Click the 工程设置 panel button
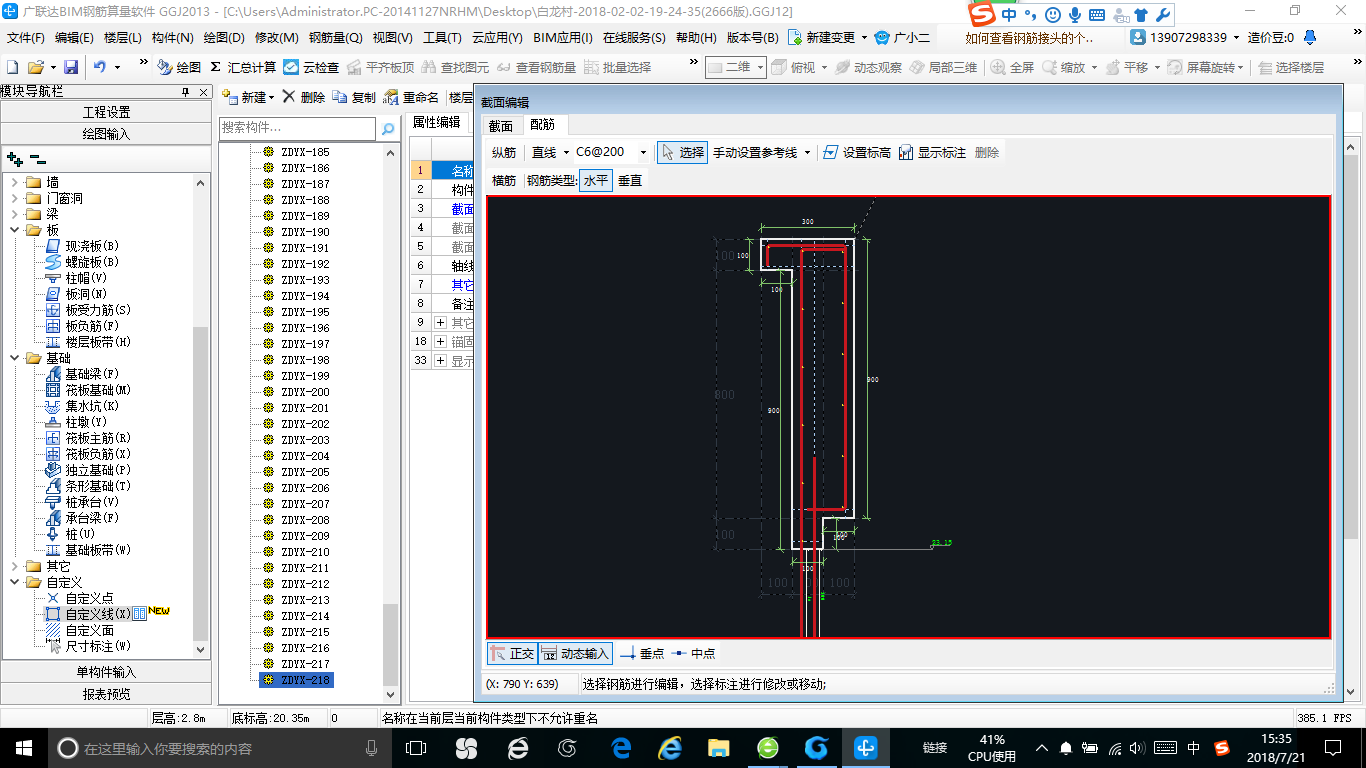This screenshot has height=768, width=1366. click(x=106, y=112)
